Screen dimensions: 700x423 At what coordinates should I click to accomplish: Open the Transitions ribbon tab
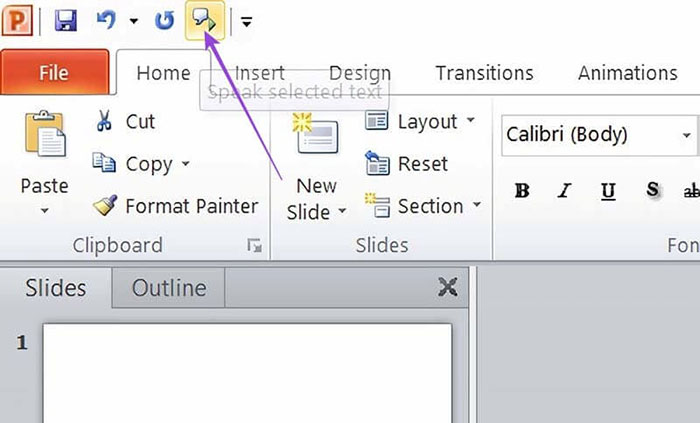click(484, 73)
